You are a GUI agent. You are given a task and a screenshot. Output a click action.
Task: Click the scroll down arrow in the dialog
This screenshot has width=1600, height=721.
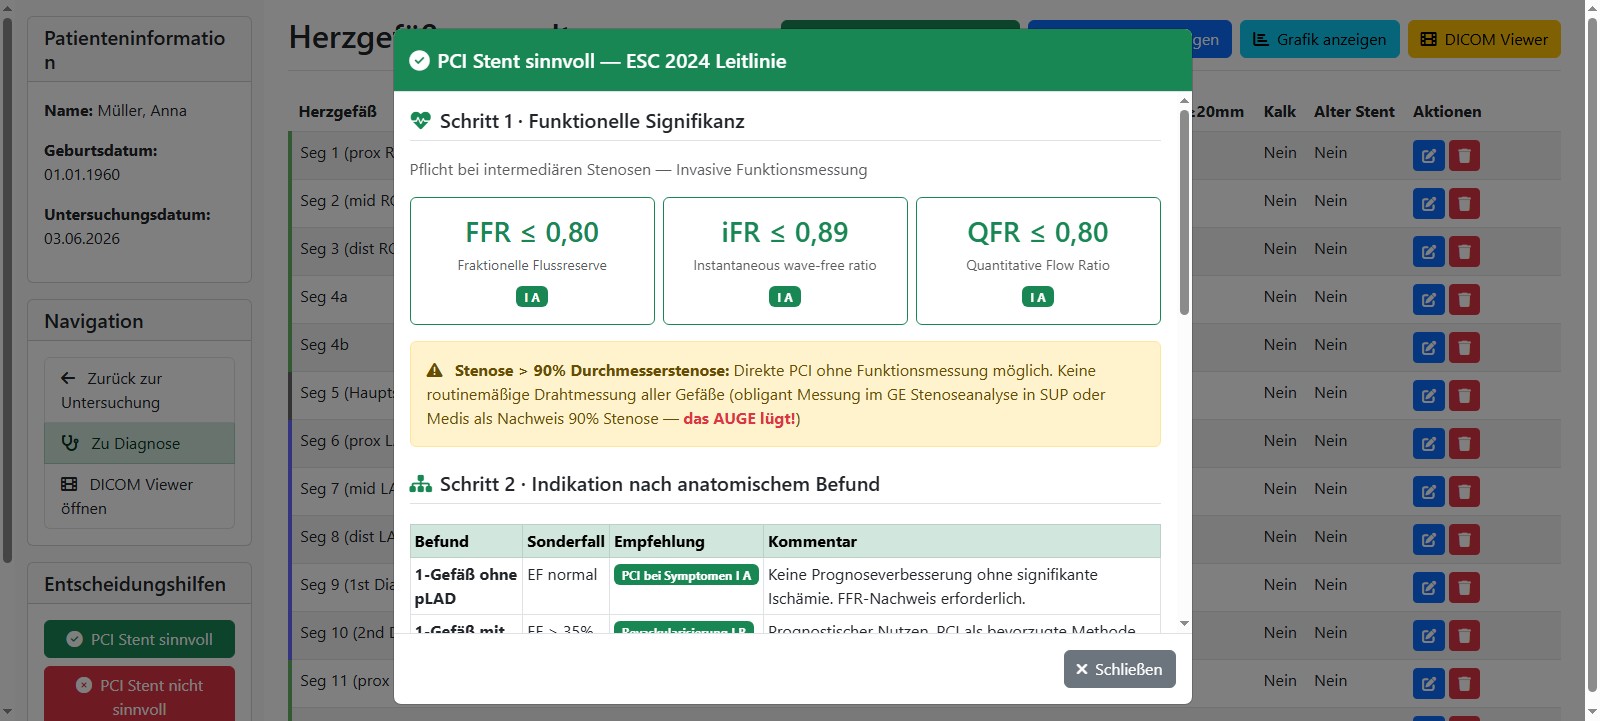coord(1184,624)
